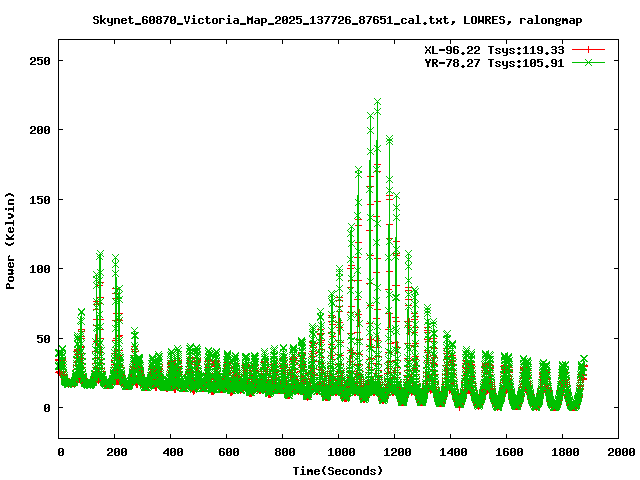The image size is (640, 480).
Task: Click the red line sample in the legend
Action: click(x=588, y=50)
